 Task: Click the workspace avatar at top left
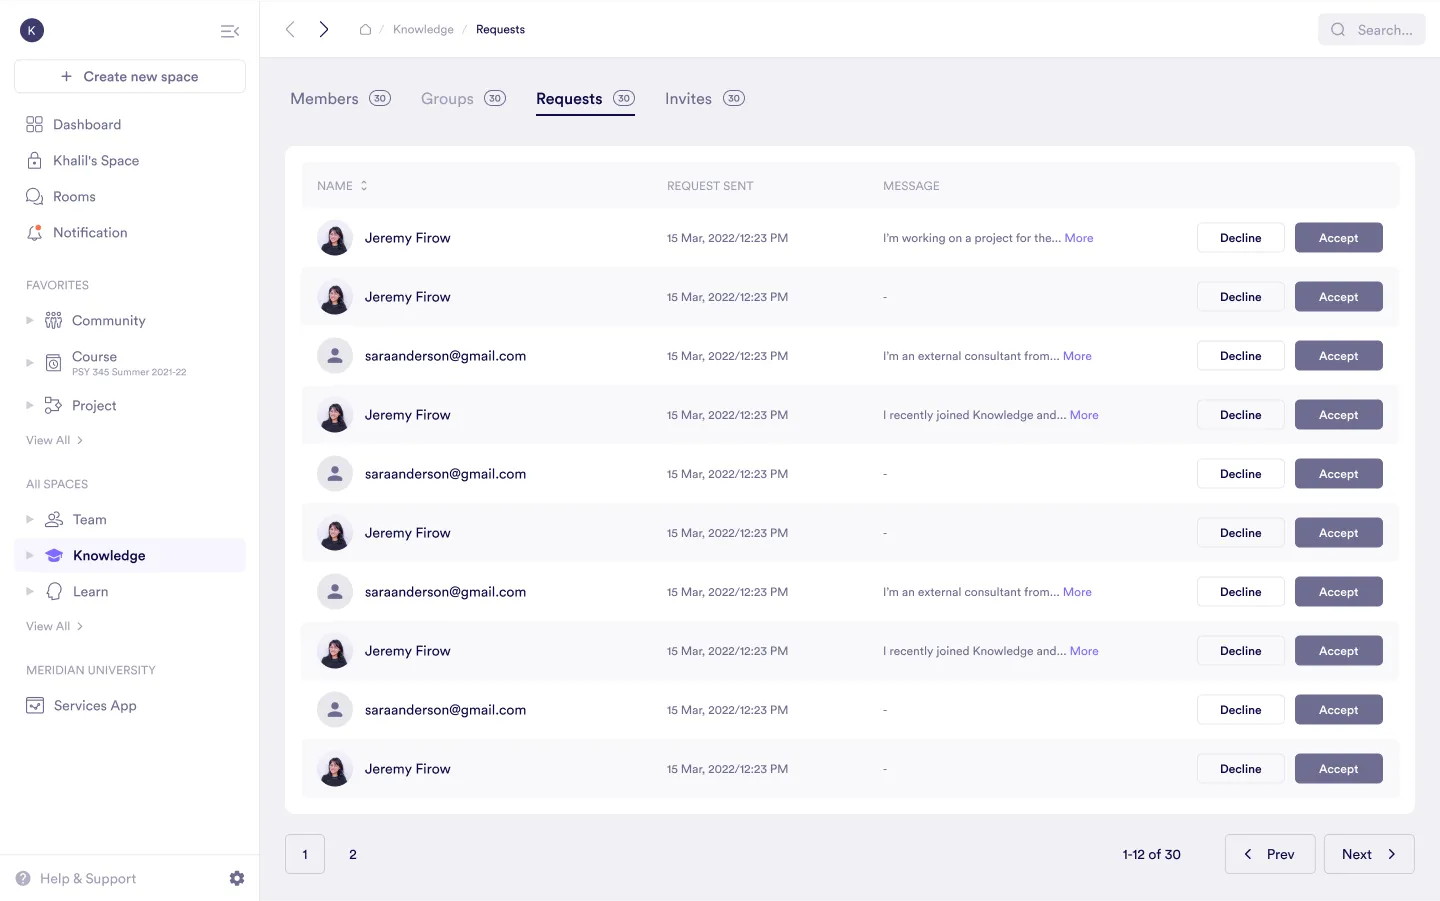(31, 30)
